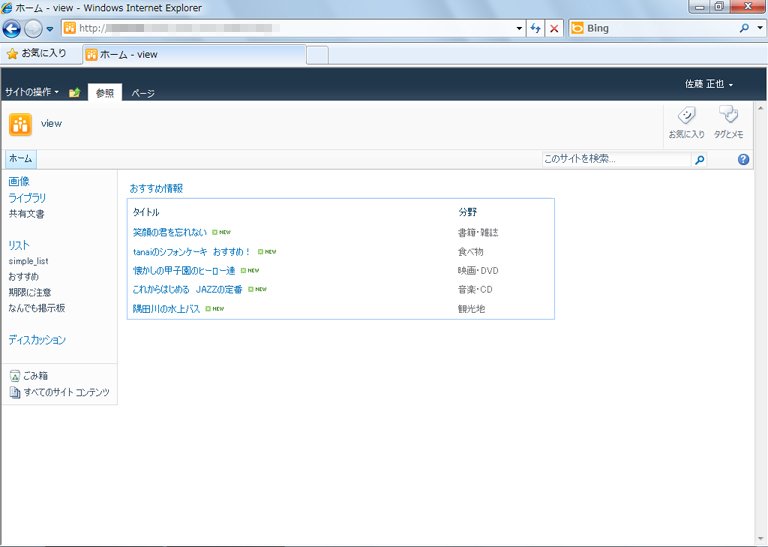Open 画像 in the sidebar
The image size is (768, 547).
coord(19,182)
